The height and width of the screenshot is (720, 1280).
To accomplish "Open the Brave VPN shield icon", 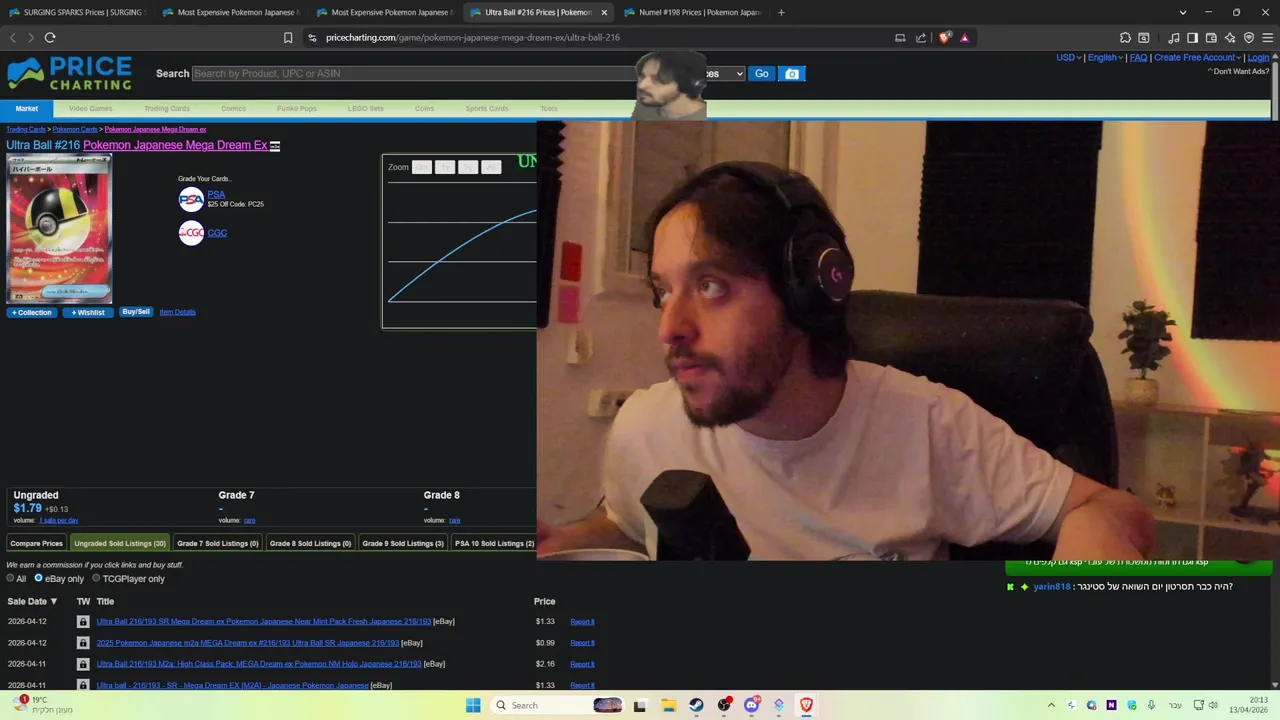I will click(x=1249, y=38).
